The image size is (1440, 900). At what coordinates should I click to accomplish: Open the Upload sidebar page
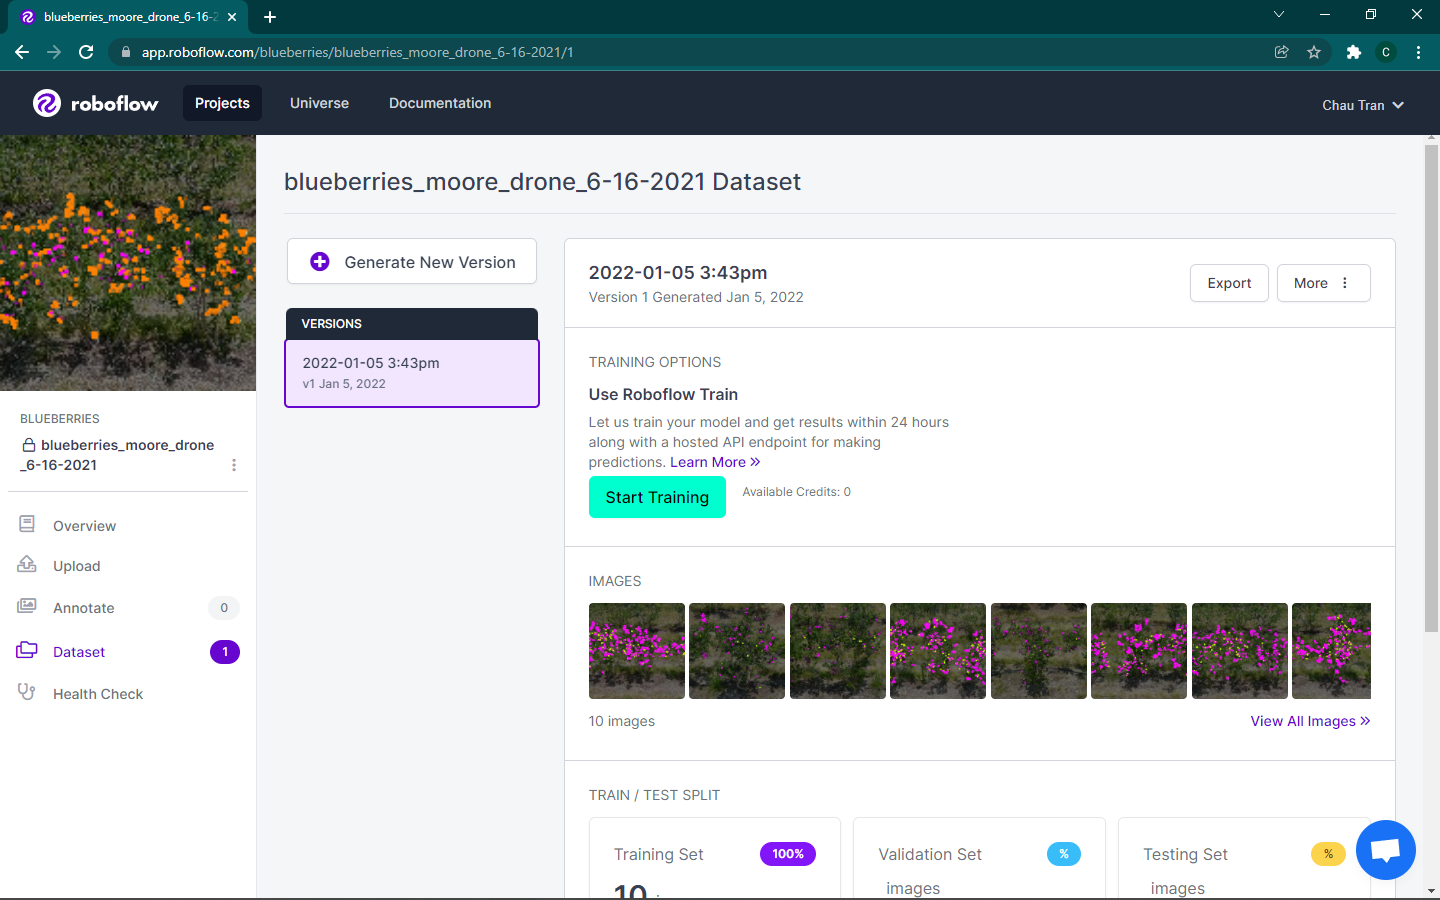76,566
